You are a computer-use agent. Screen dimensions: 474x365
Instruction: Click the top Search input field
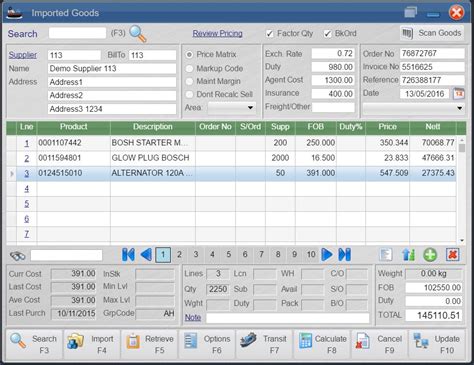[77, 33]
